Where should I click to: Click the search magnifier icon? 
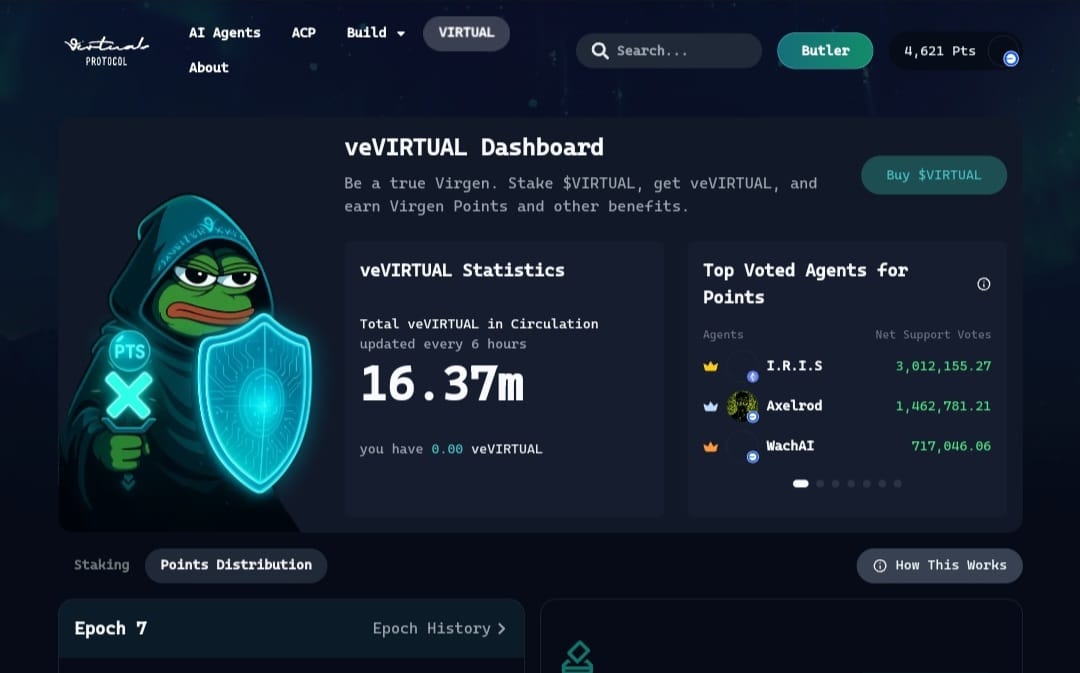(x=600, y=51)
